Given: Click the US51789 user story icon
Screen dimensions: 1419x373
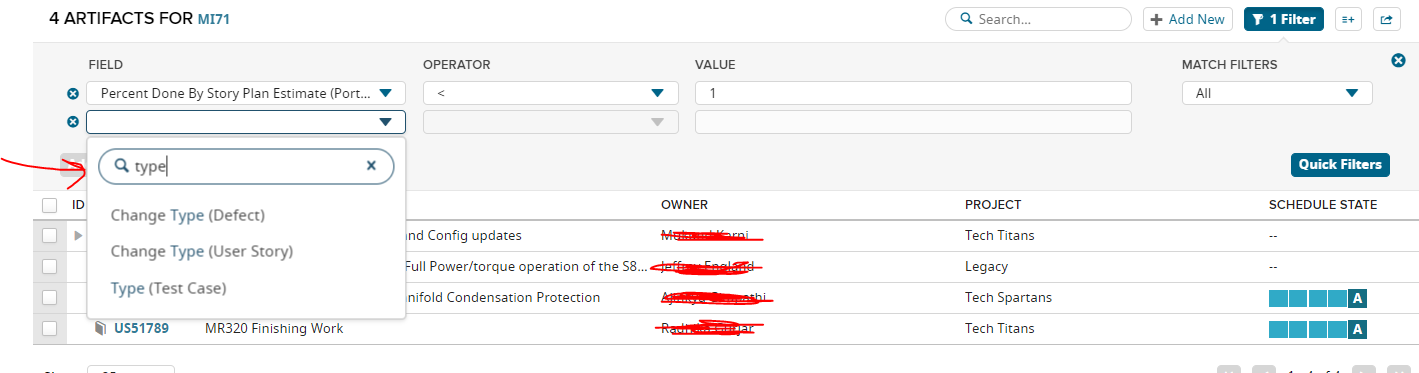Looking at the screenshot, I should (99, 328).
